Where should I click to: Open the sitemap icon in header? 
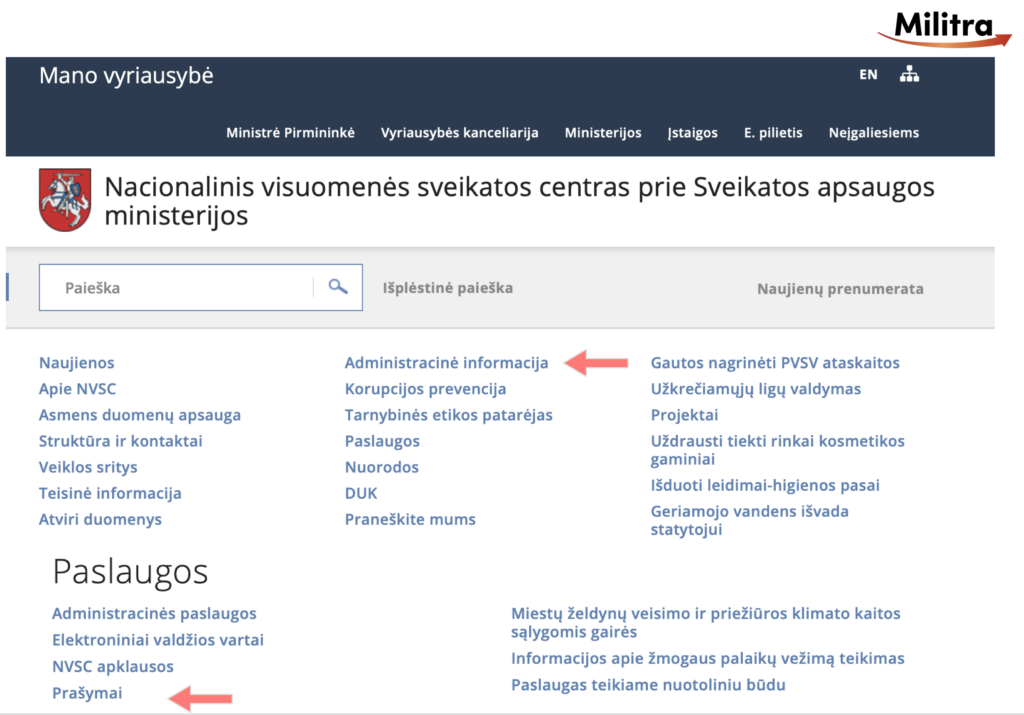coord(909,74)
